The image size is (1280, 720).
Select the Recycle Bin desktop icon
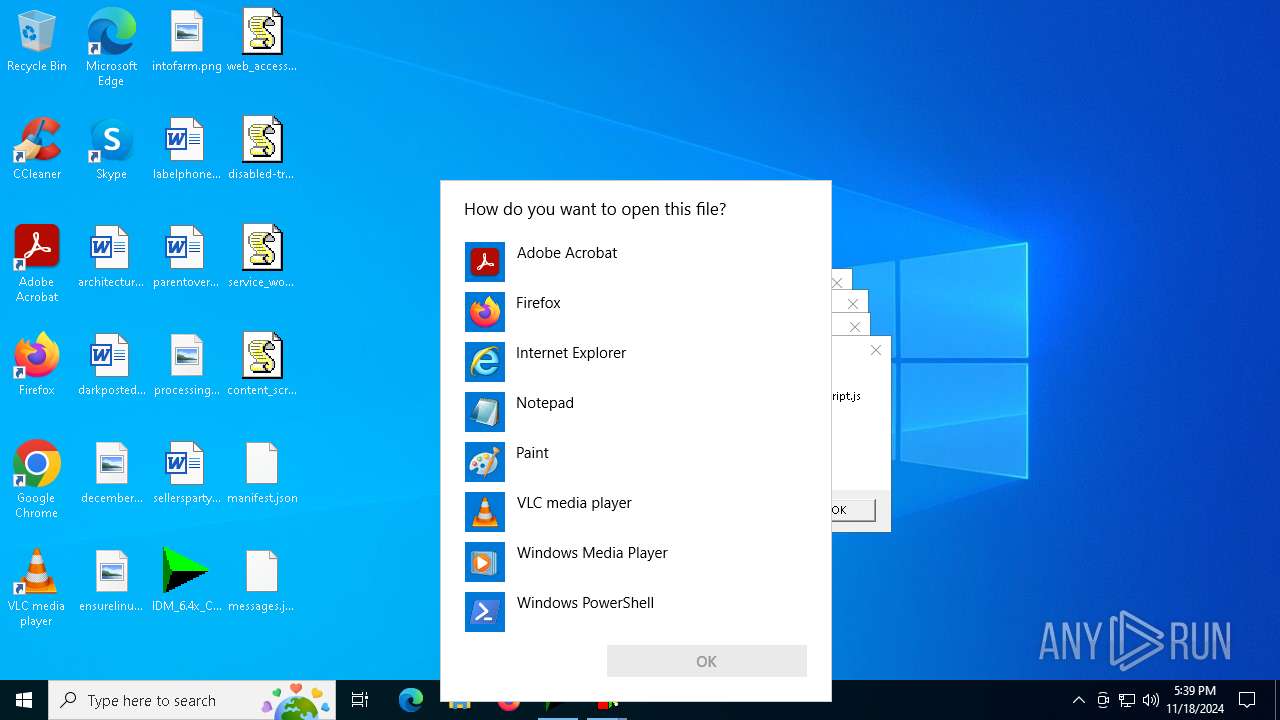click(x=37, y=42)
